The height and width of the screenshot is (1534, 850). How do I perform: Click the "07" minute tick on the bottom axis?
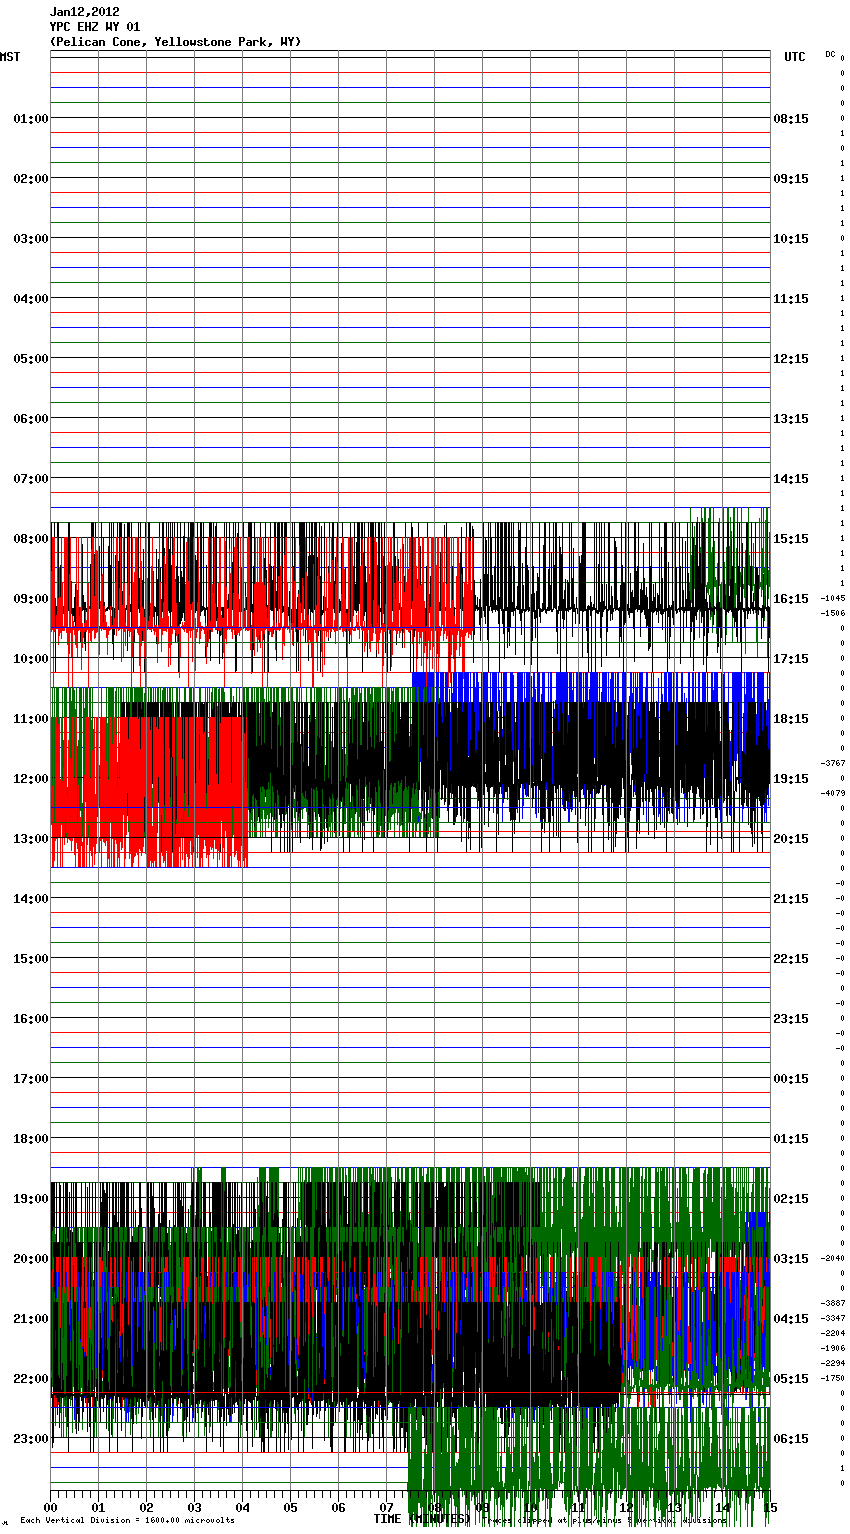387,1507
